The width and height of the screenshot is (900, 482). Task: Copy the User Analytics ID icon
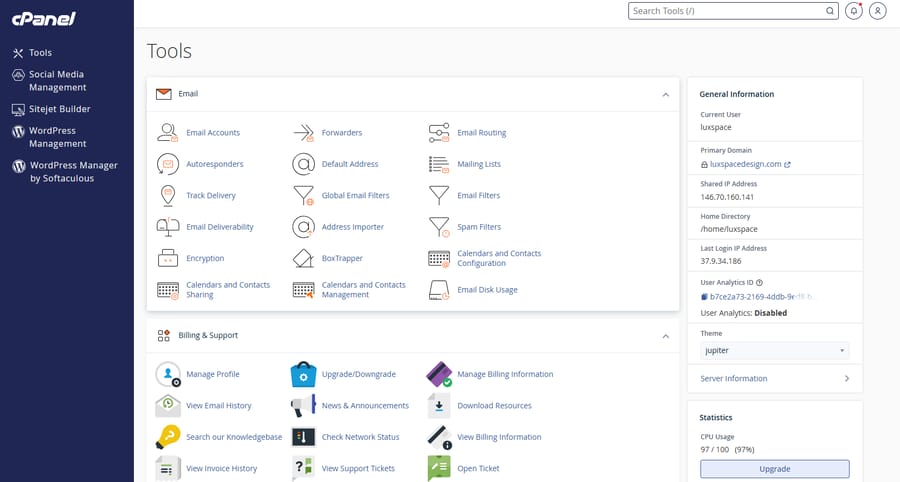pos(704,297)
